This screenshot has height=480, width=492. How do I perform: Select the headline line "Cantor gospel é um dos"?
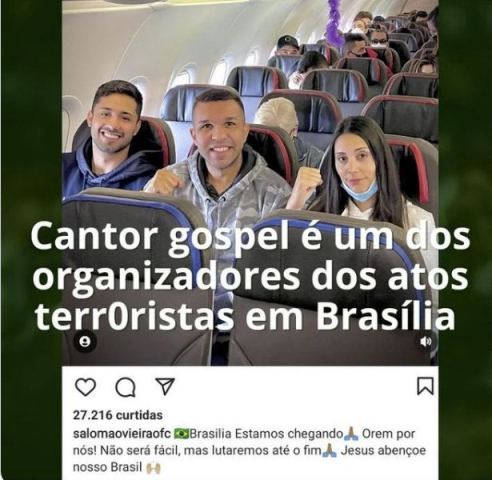point(251,238)
